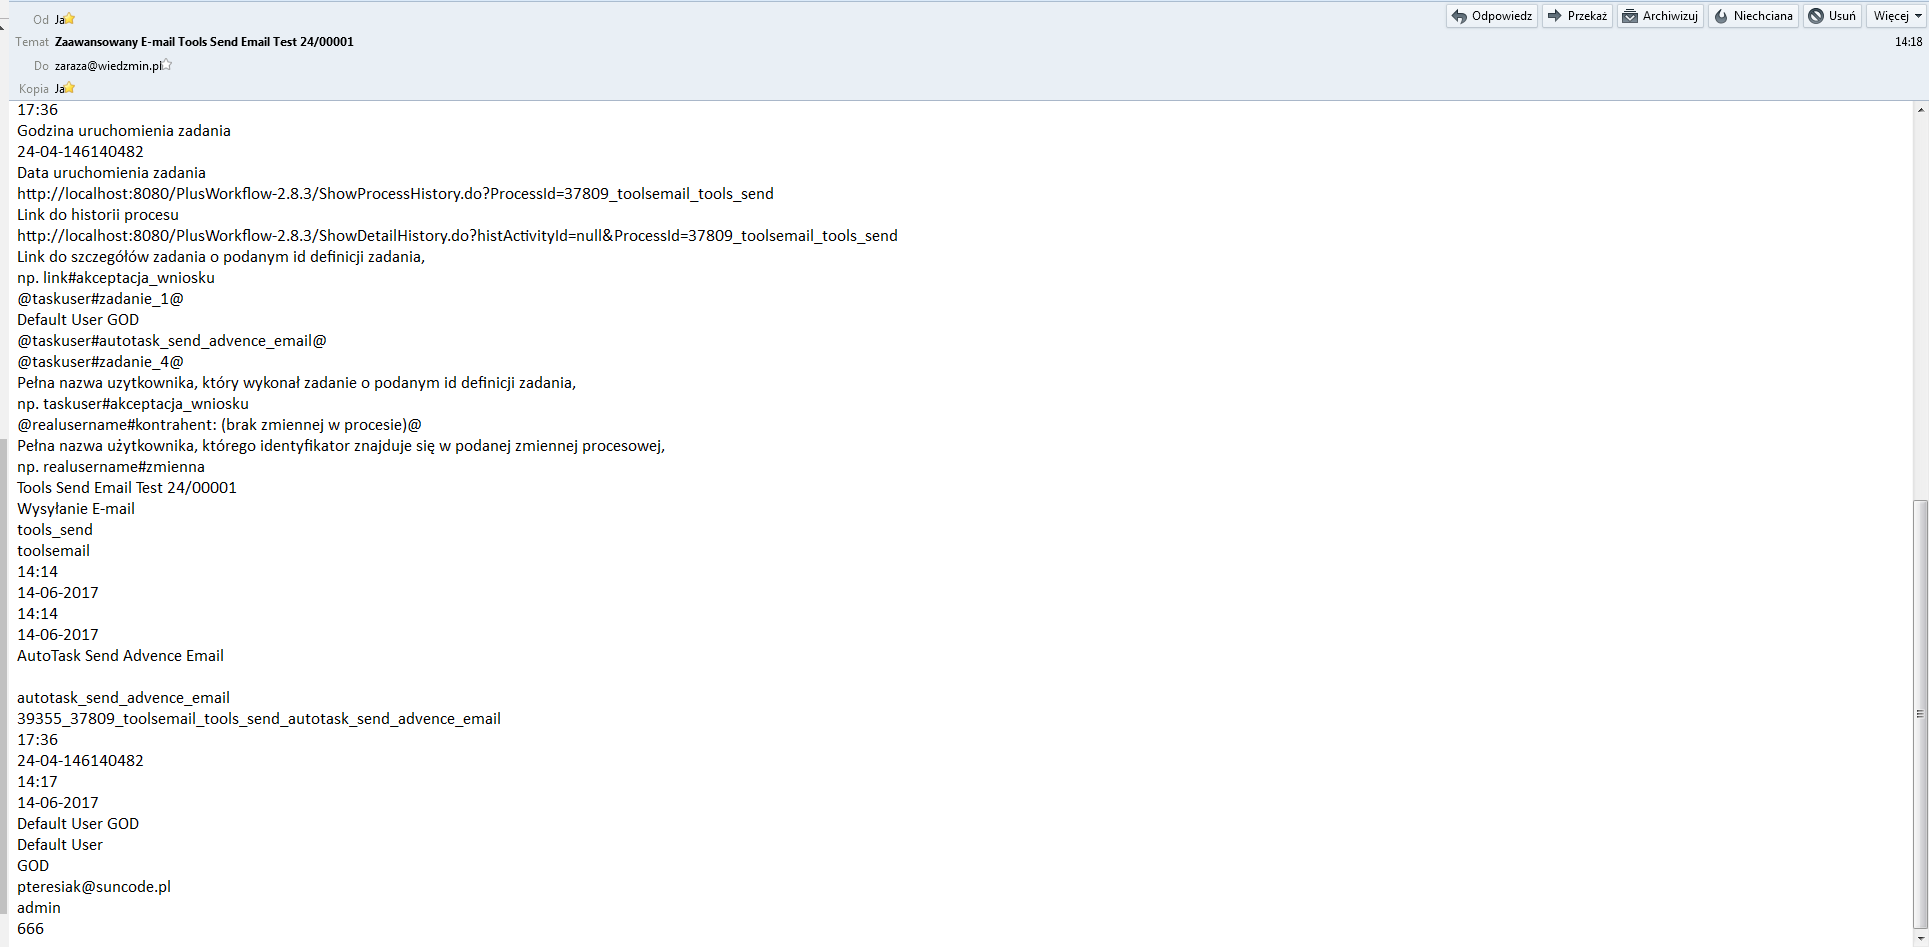Click the scrollbar down arrow
Screen dimensions: 1929x947
(x=1920, y=939)
